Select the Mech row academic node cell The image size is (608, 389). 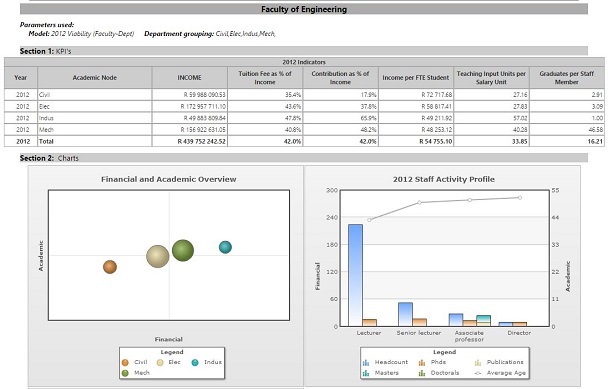click(x=95, y=130)
